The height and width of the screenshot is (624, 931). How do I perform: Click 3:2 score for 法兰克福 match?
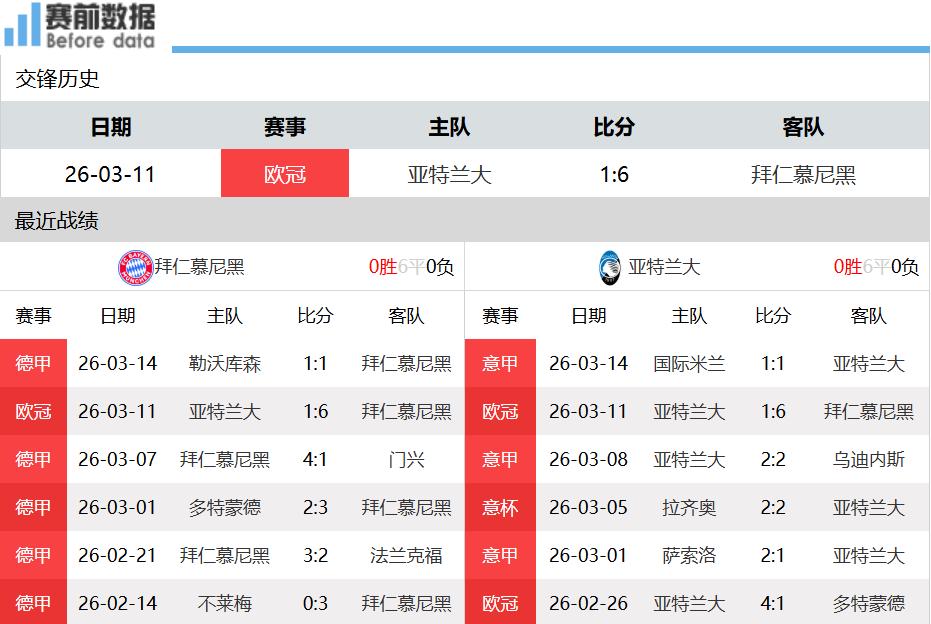pos(315,556)
